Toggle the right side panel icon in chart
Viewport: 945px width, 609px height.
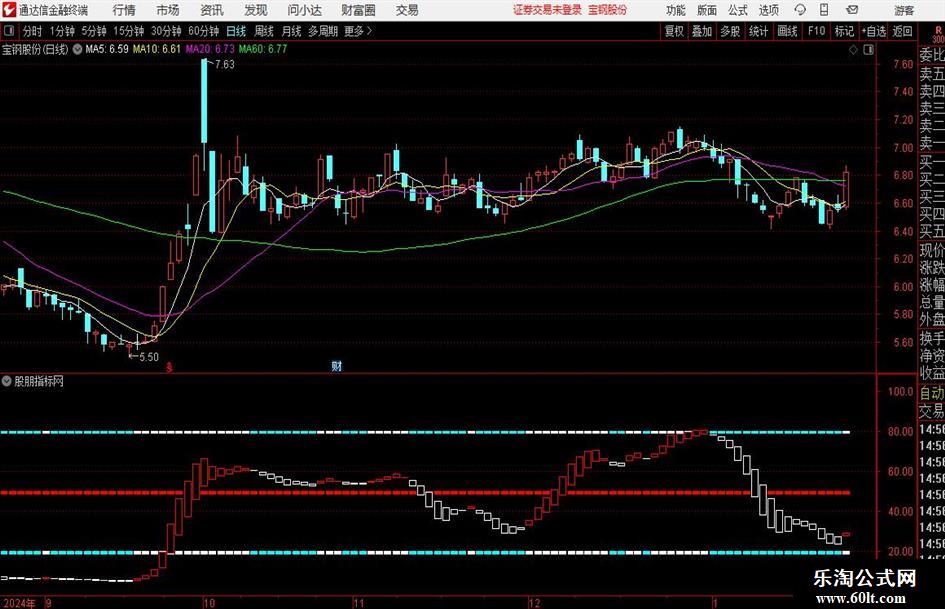point(868,50)
